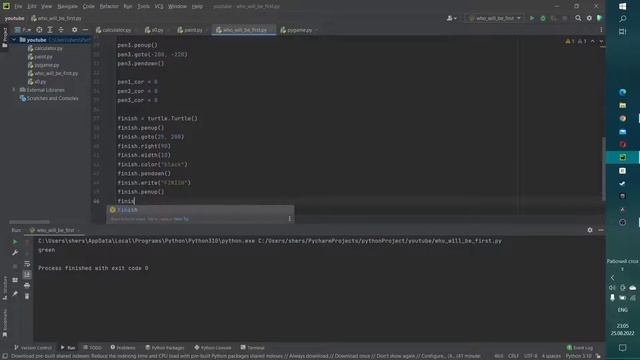Pin the Run tab with pin icon
This screenshot has width=640, height=360.
[15, 293]
